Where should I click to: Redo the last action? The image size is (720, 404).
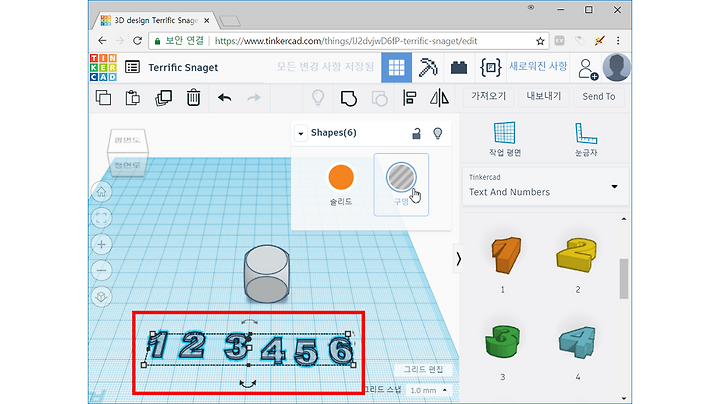click(x=254, y=97)
